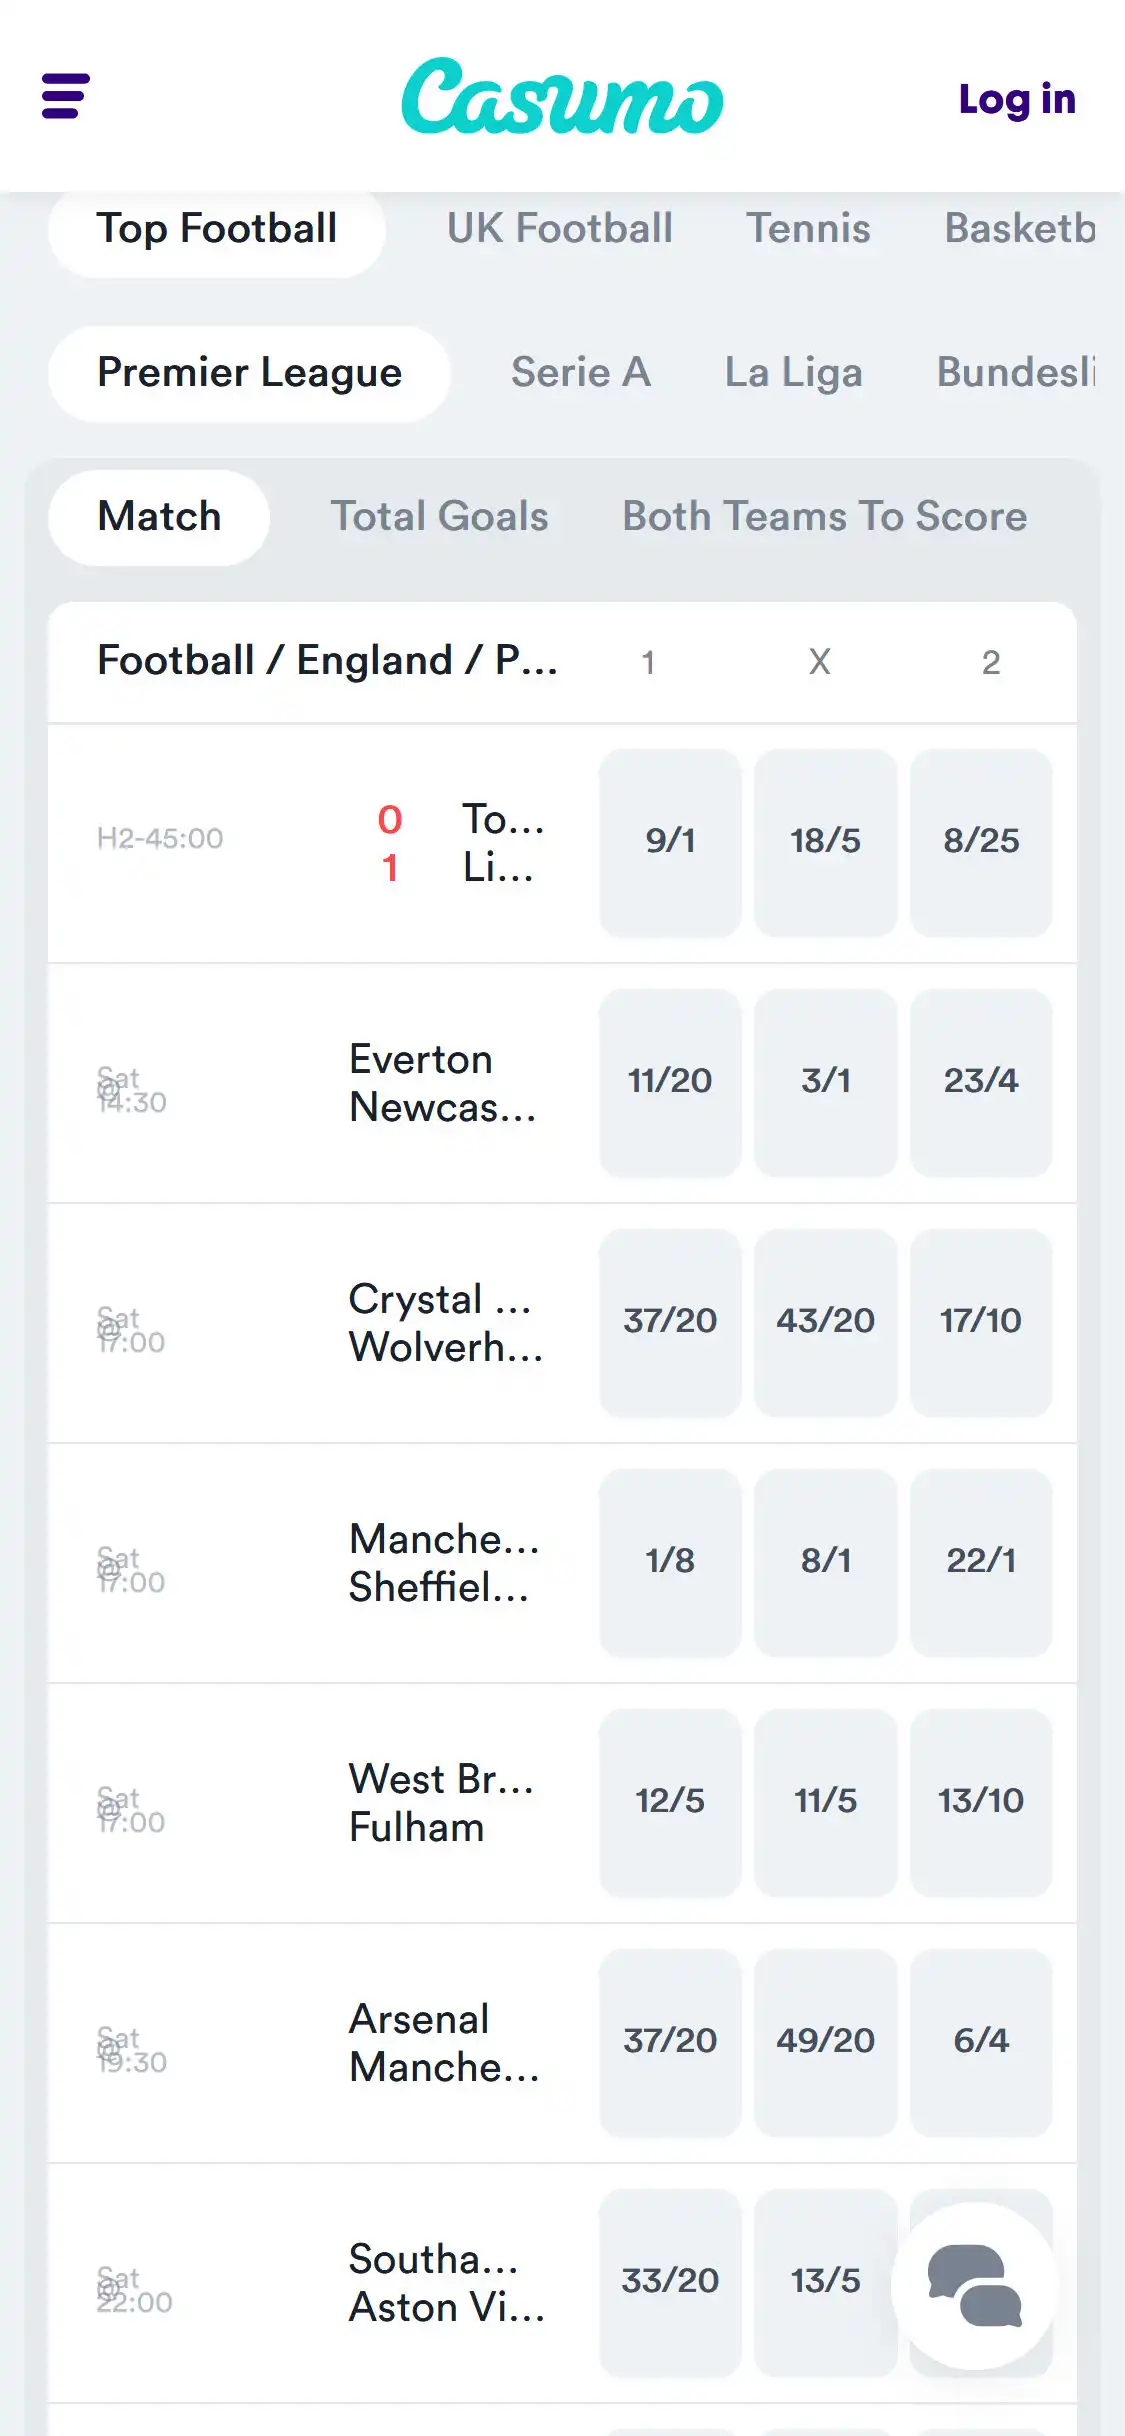The width and height of the screenshot is (1125, 2436).
Task: Select the Bundesliga league
Action: click(1020, 372)
